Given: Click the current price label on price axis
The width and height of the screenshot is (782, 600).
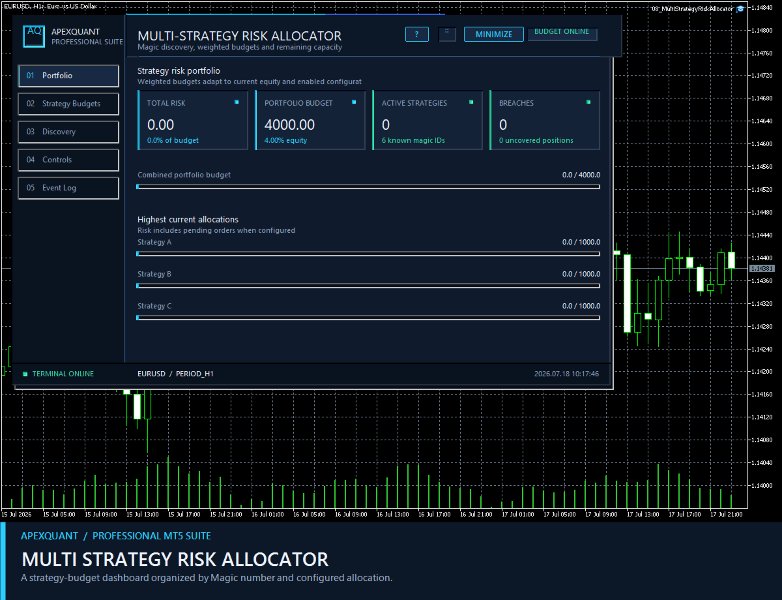Looking at the screenshot, I should pyautogui.click(x=762, y=268).
